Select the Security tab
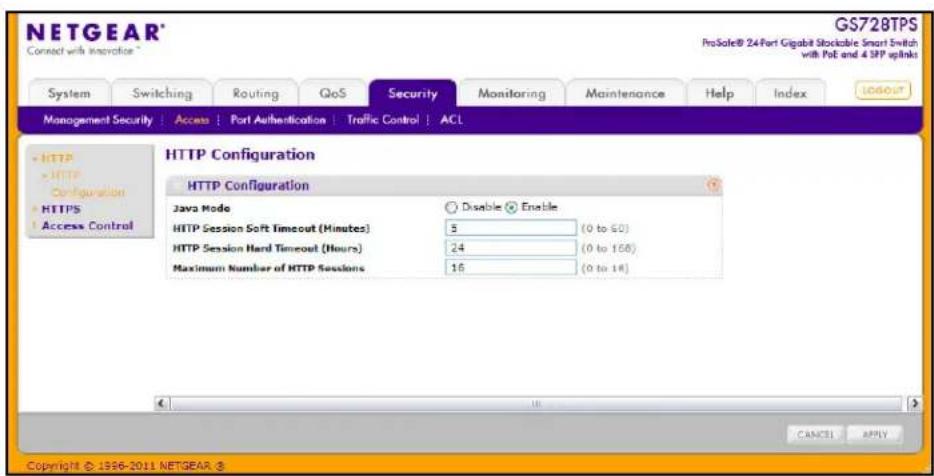Viewport: 934px width, 476px height. [x=413, y=94]
